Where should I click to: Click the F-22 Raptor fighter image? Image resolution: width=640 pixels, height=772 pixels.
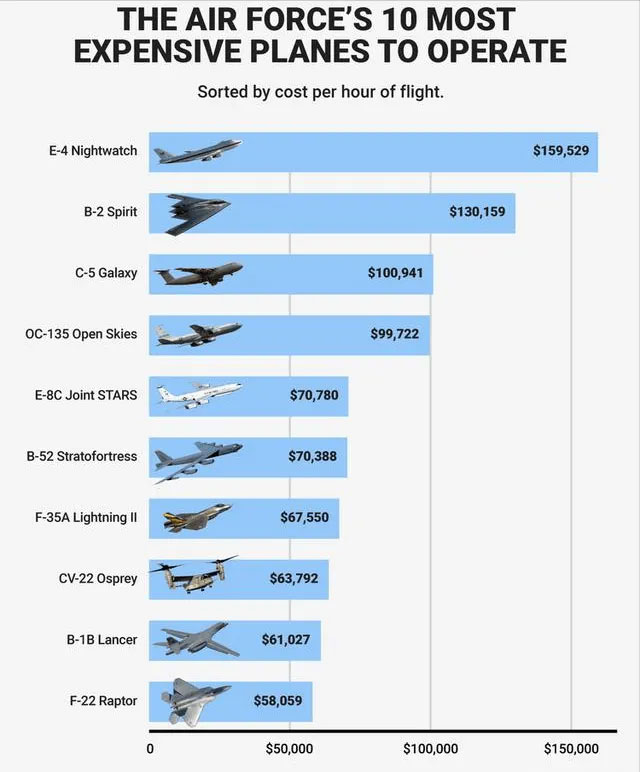tap(196, 702)
